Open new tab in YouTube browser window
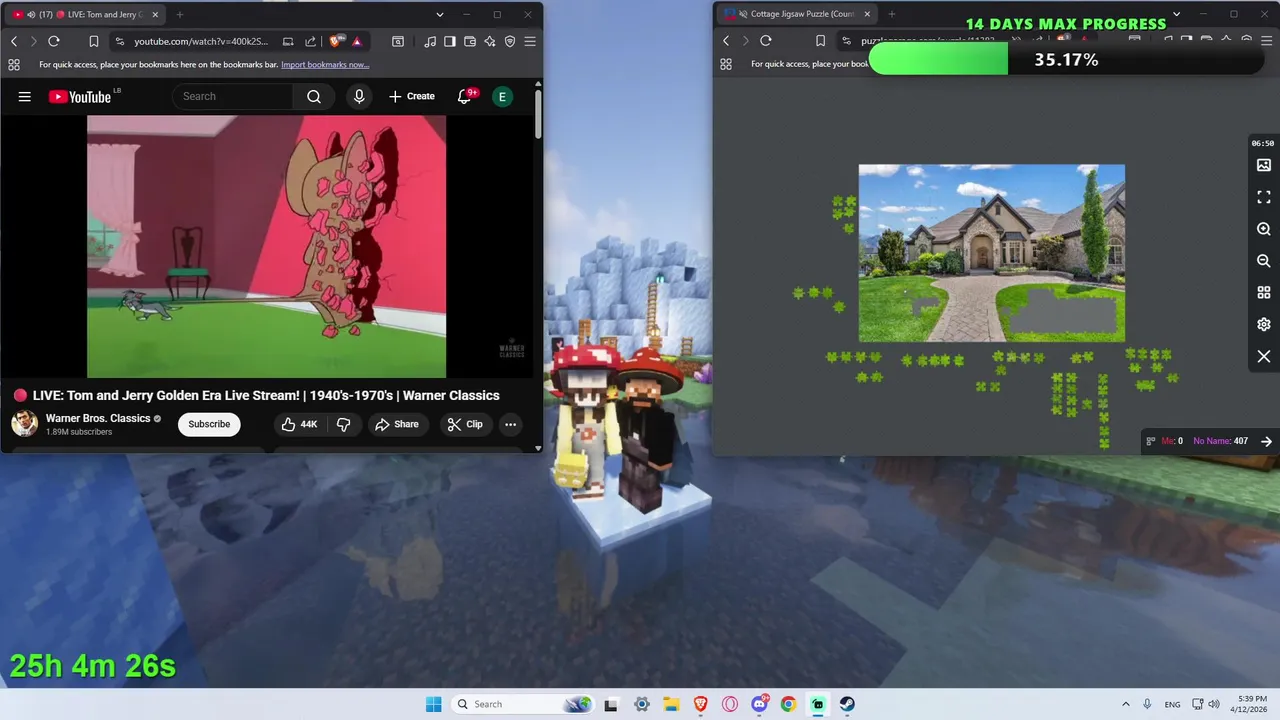Image resolution: width=1280 pixels, height=720 pixels. 180,14
